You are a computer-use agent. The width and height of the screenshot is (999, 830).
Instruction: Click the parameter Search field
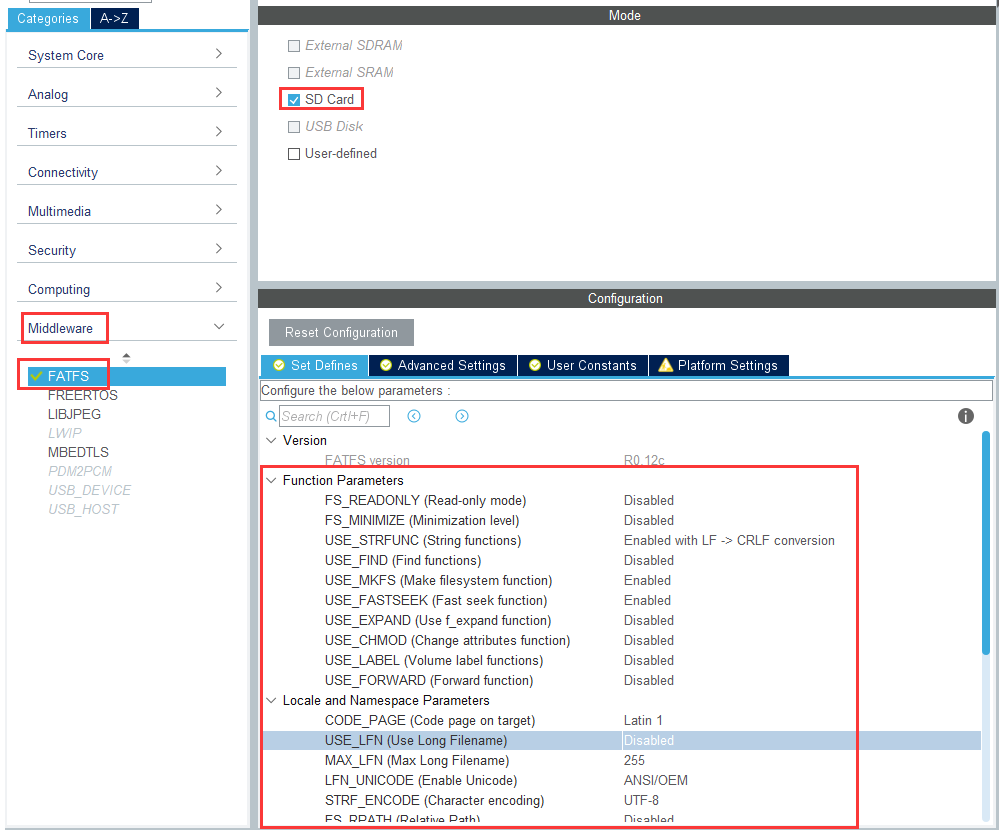[334, 416]
